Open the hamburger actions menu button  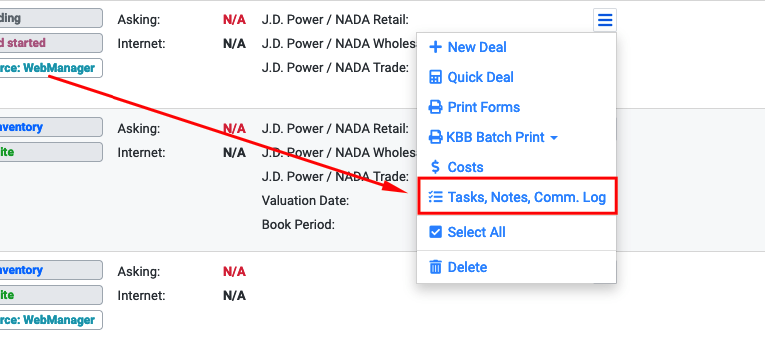[605, 20]
